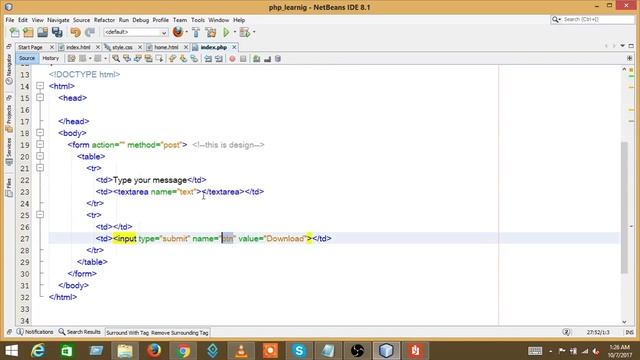The width and height of the screenshot is (640, 360).
Task: Switch to the style.css tab
Action: tap(122, 47)
